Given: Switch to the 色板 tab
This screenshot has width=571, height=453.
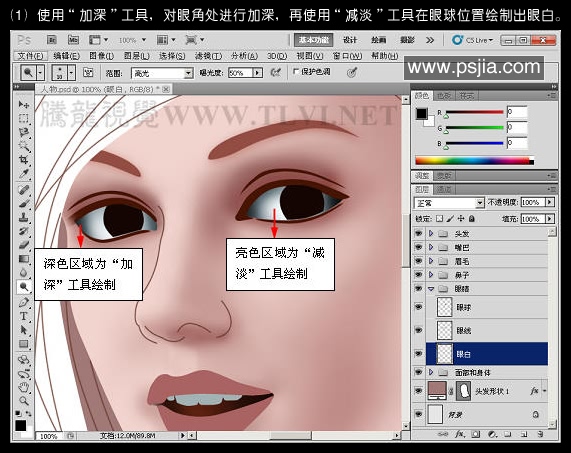Looking at the screenshot, I should pyautogui.click(x=444, y=96).
